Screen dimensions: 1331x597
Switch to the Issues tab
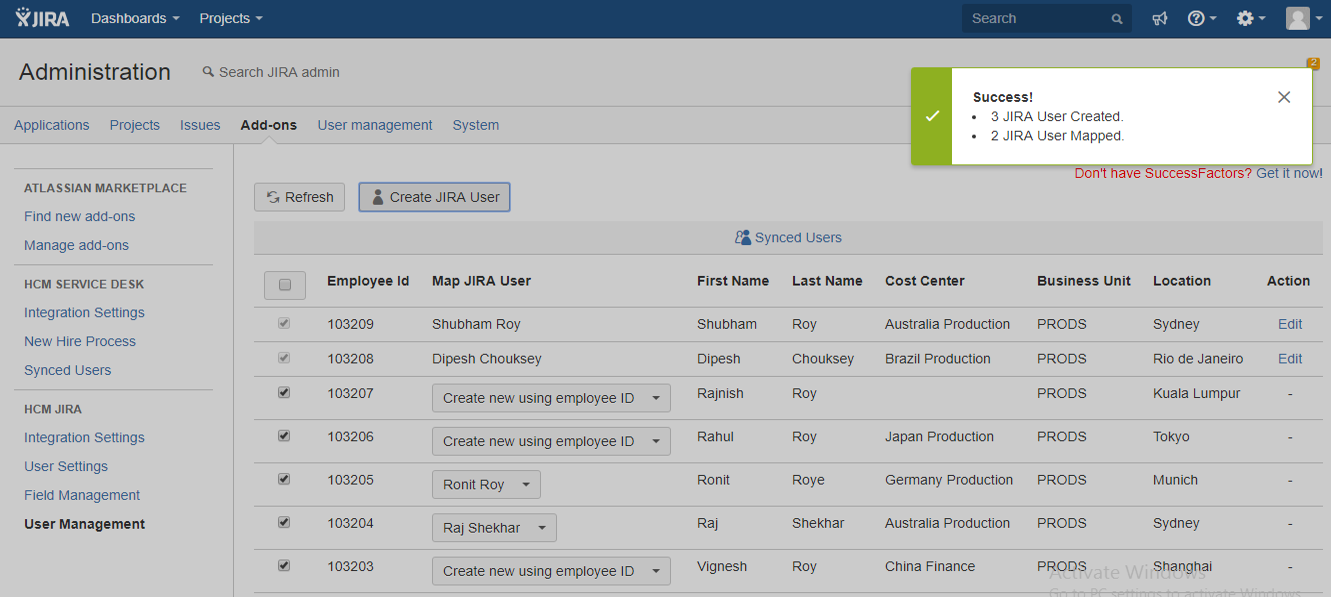point(200,125)
